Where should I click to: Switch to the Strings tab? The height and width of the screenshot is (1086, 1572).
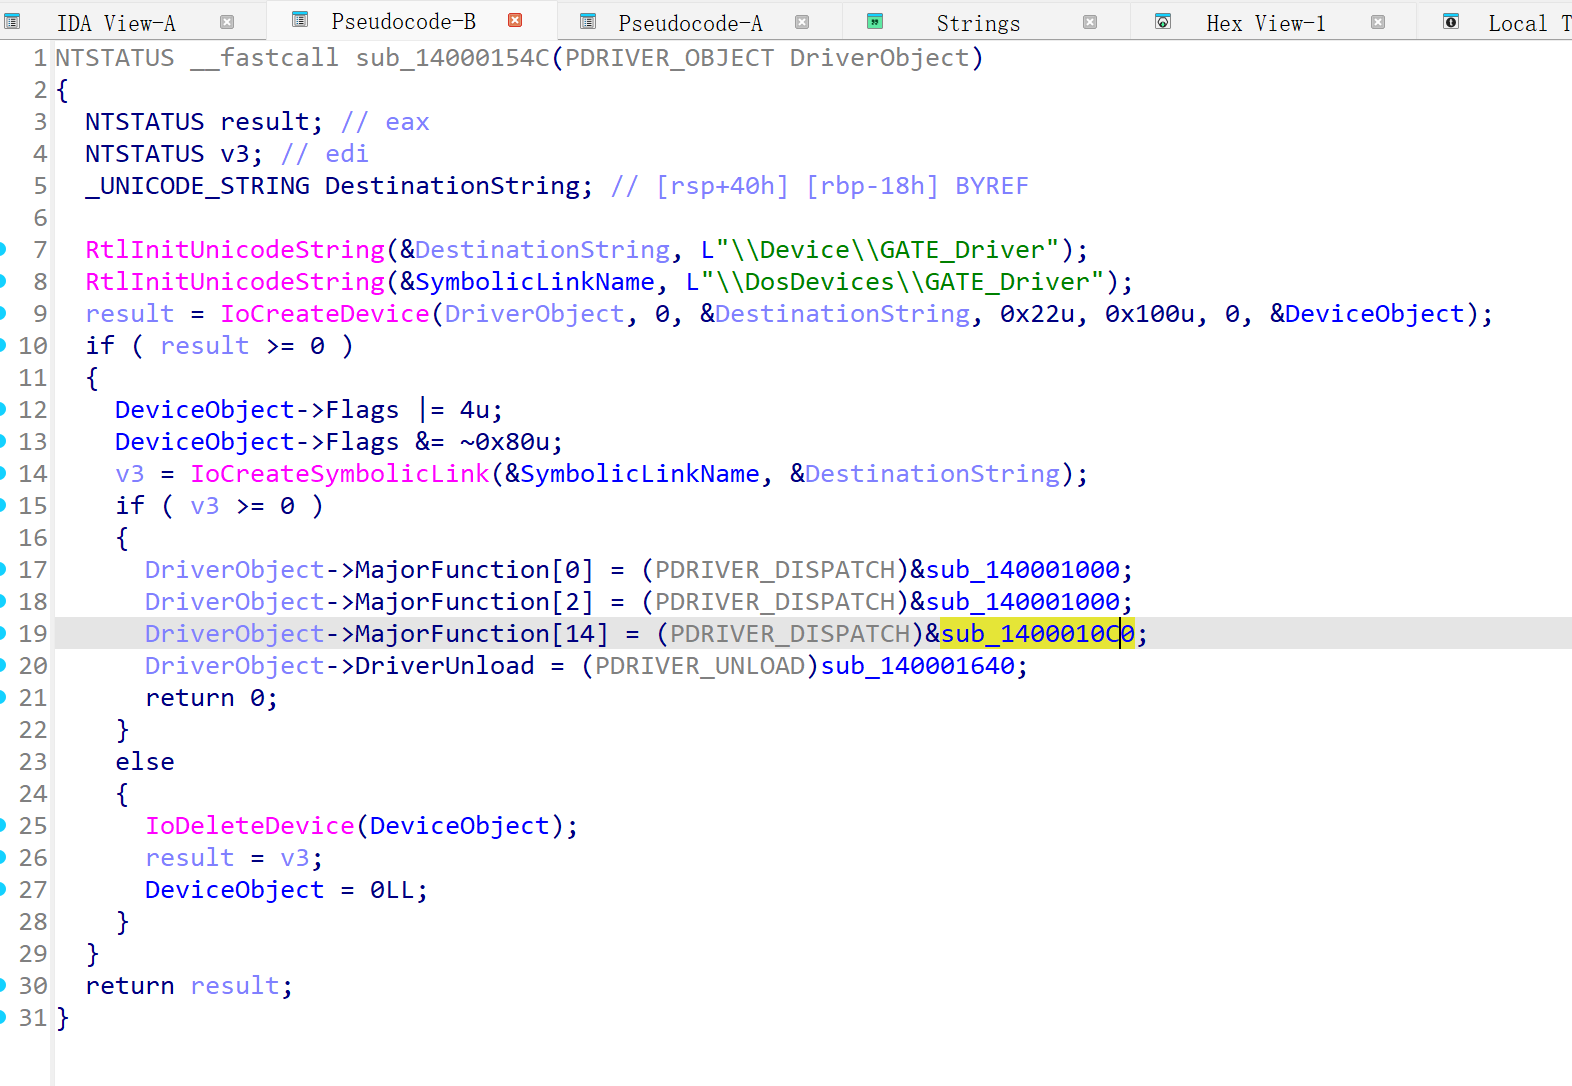[x=977, y=23]
